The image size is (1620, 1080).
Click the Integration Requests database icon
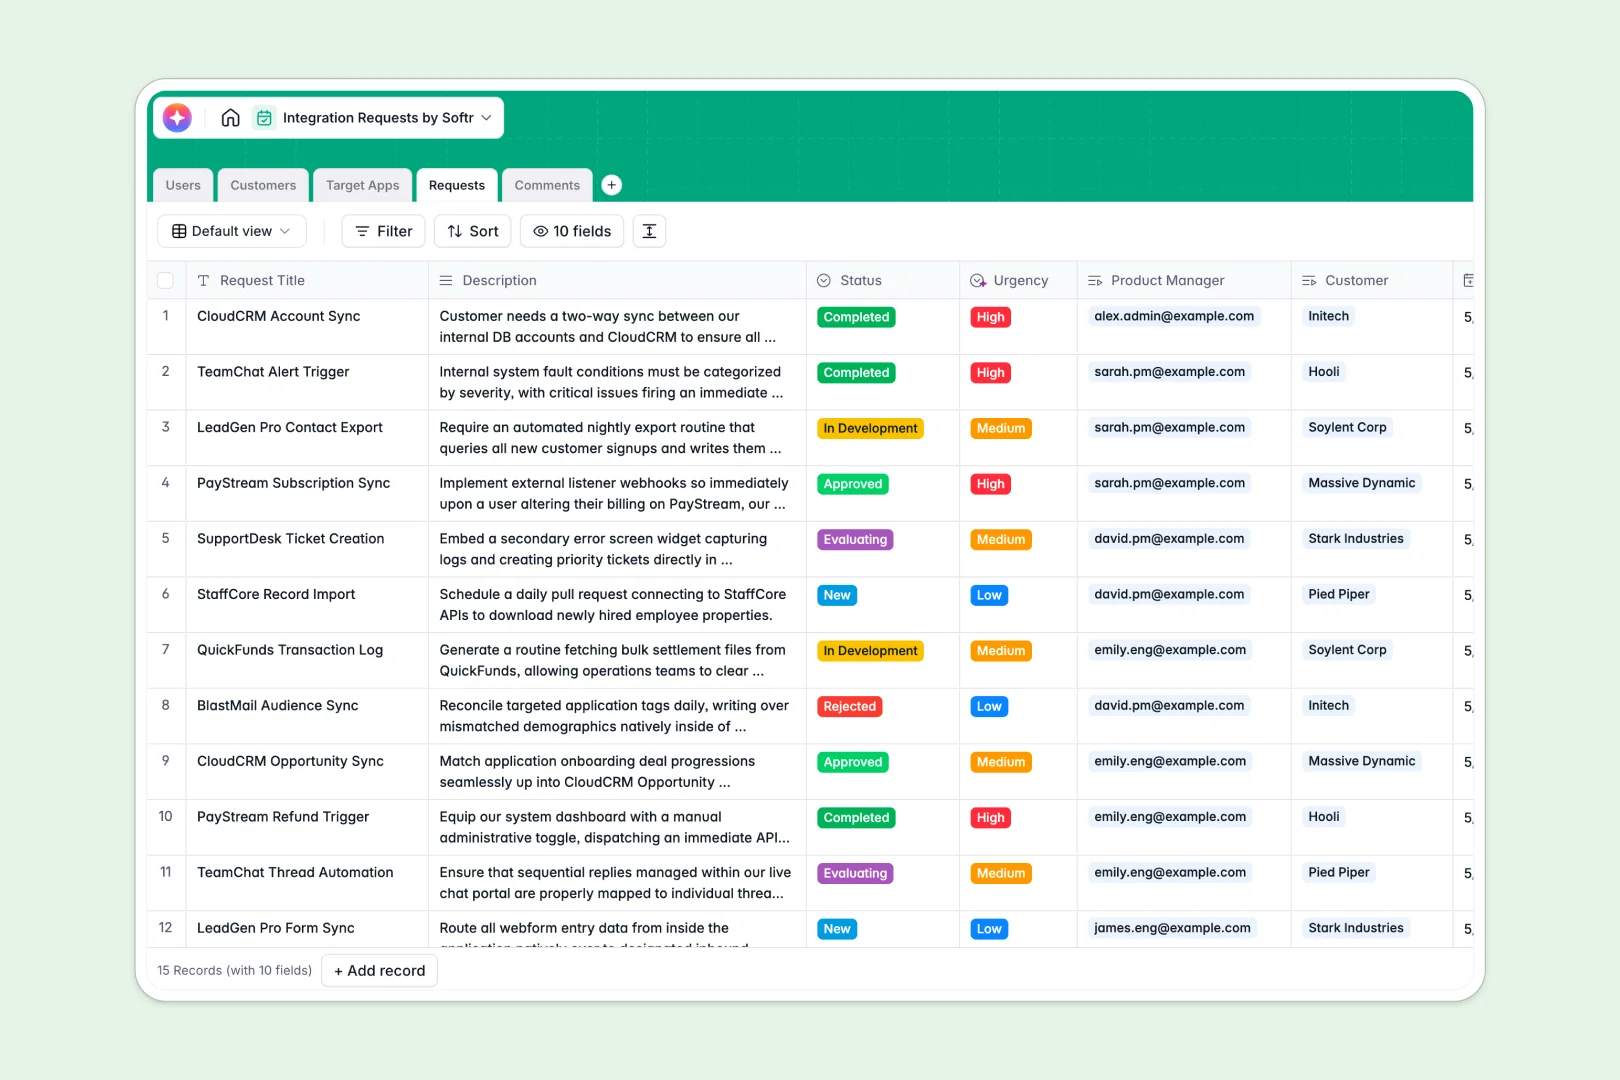coord(264,118)
